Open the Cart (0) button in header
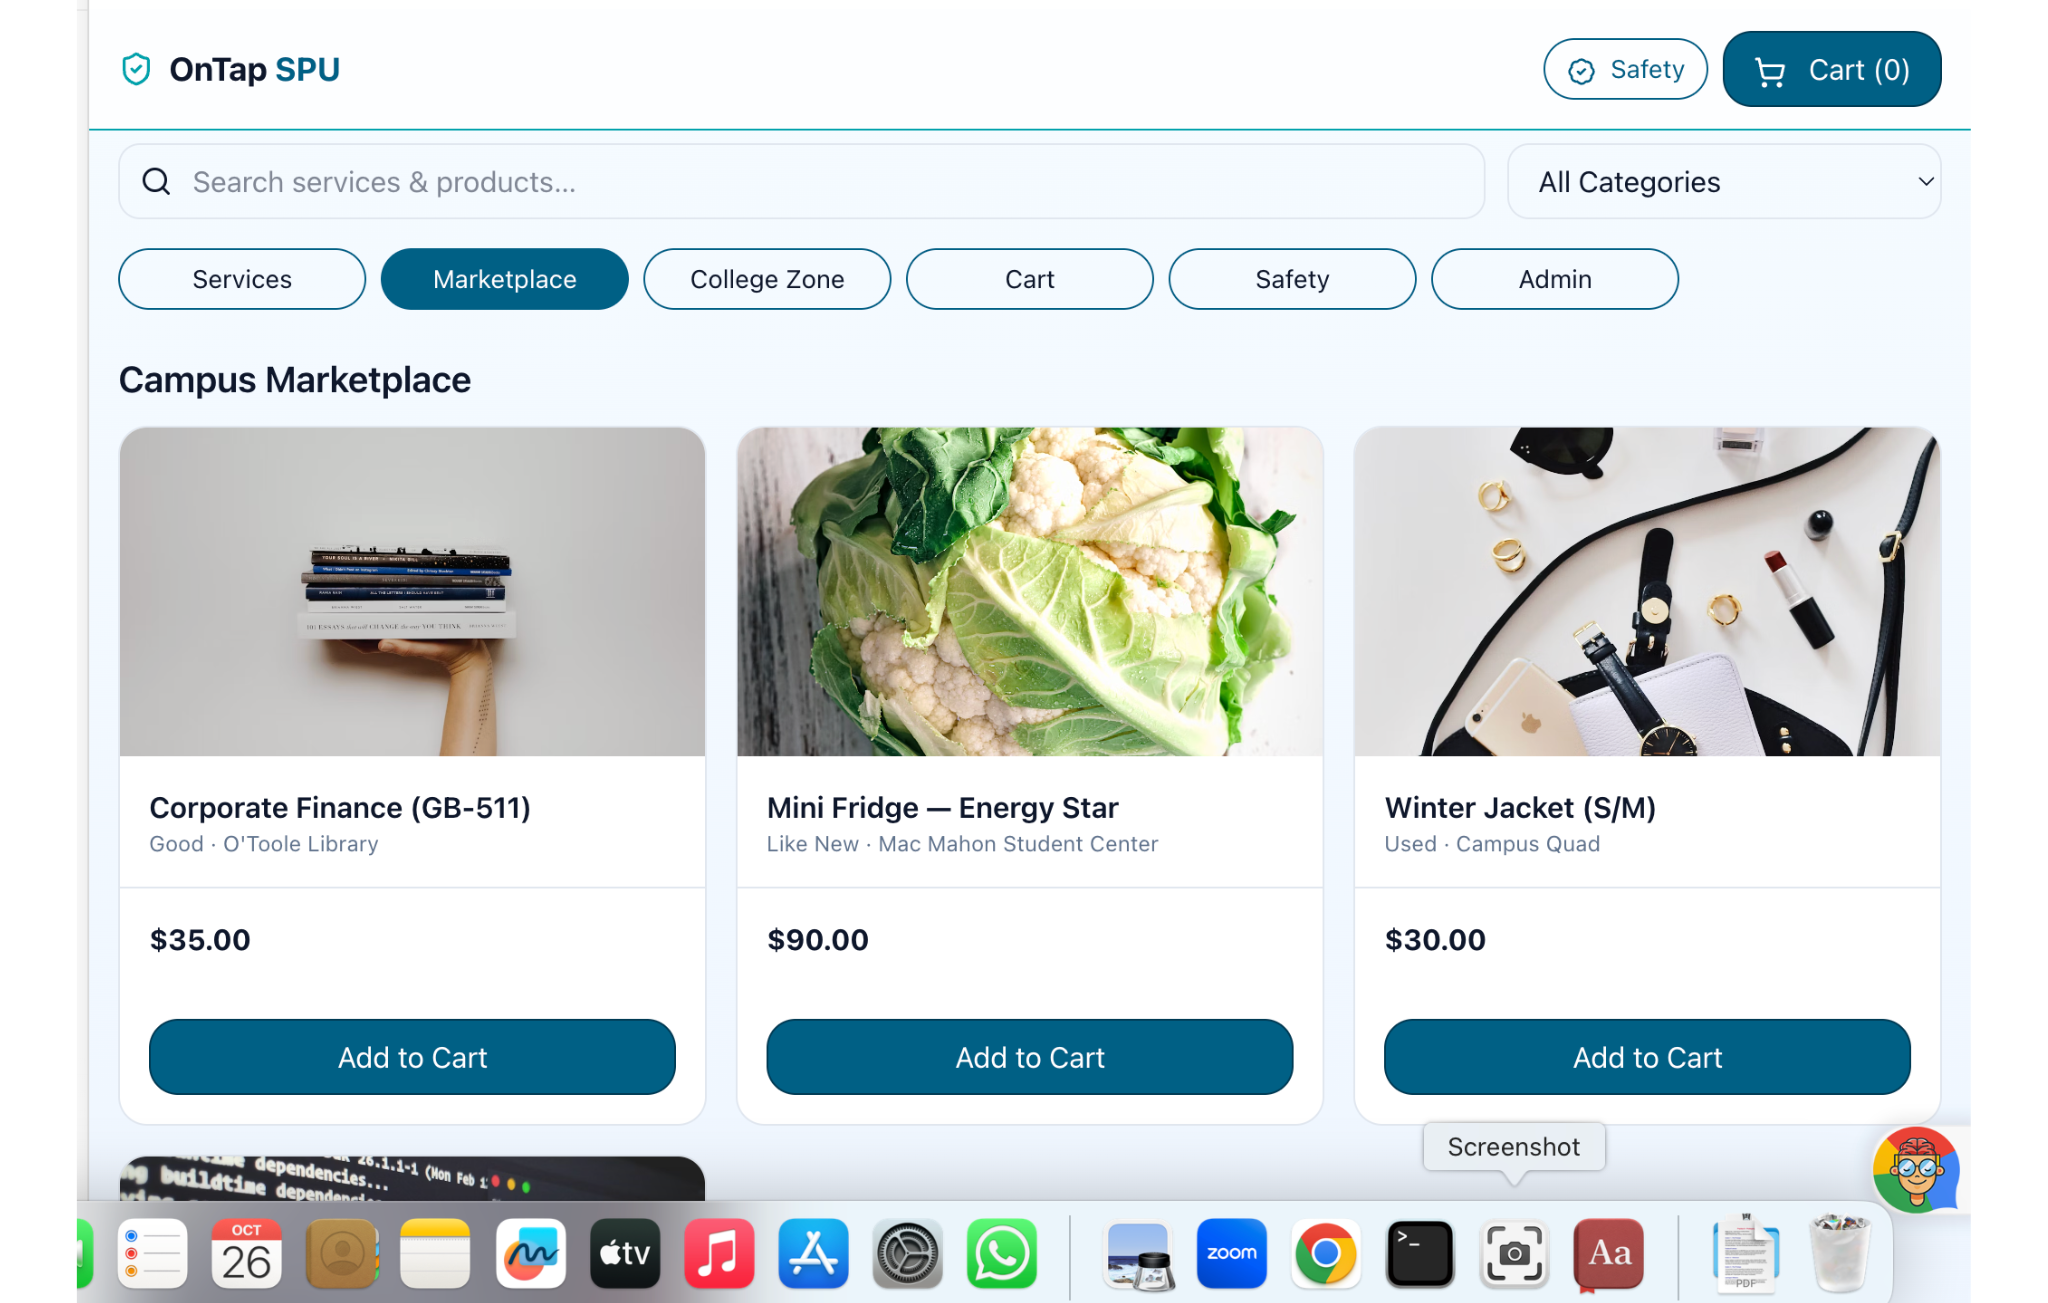This screenshot has width=2048, height=1303. pos(1831,70)
